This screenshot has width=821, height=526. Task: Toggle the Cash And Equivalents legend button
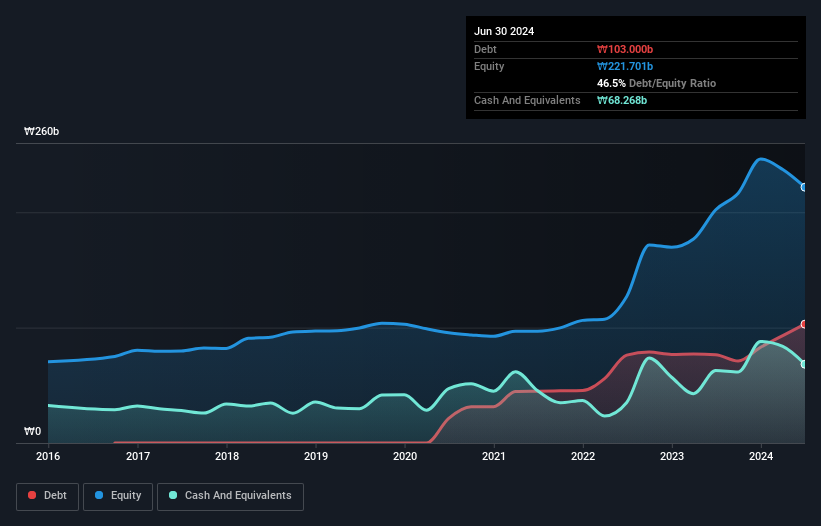point(230,496)
